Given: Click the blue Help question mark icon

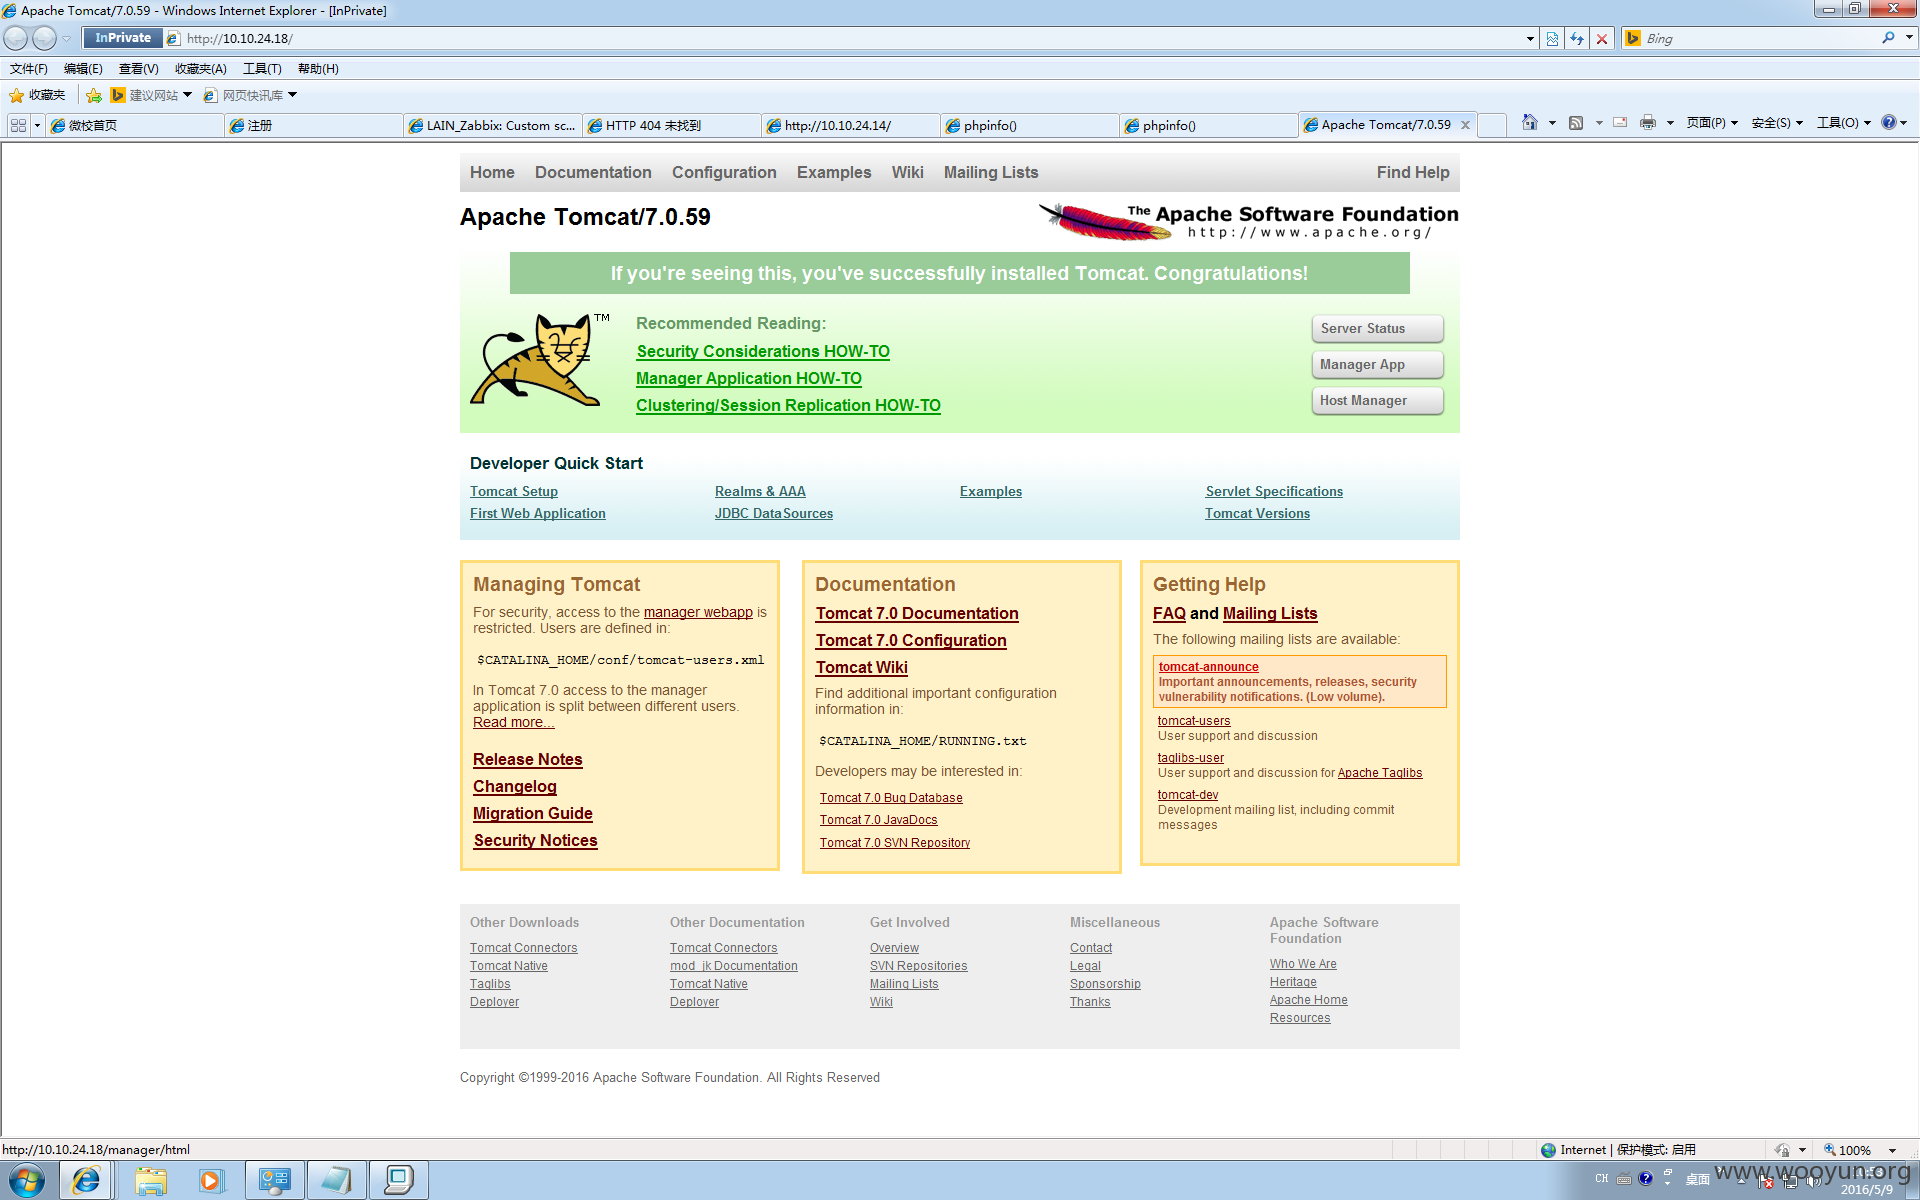Looking at the screenshot, I should [1888, 122].
